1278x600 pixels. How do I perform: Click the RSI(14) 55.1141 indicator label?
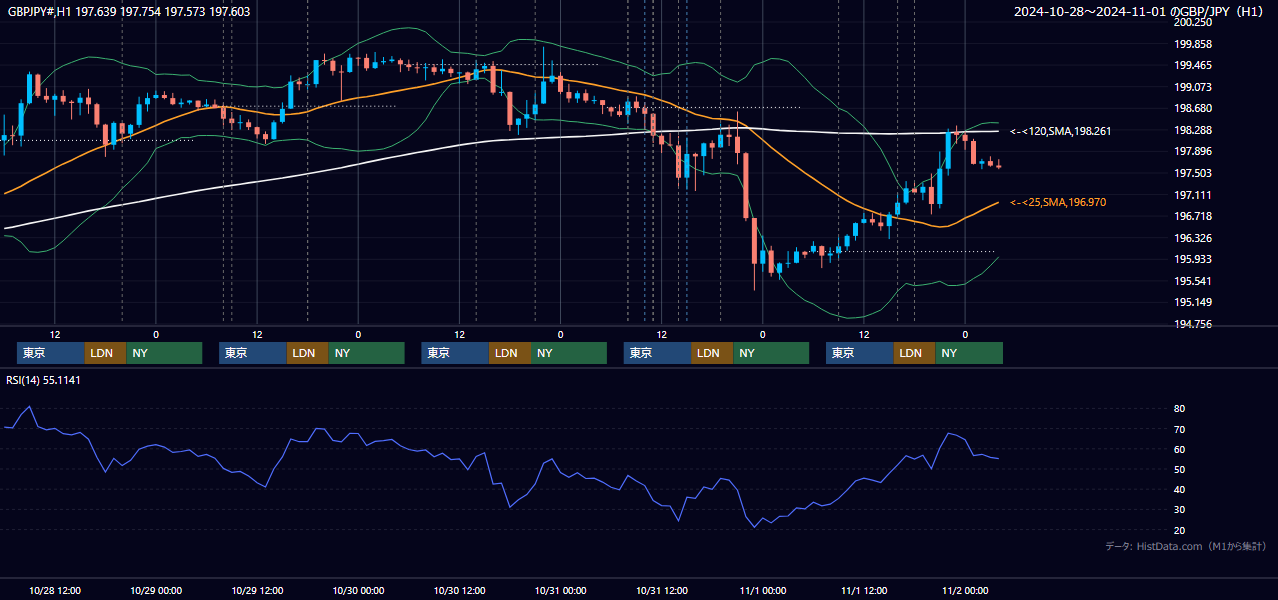[x=43, y=380]
